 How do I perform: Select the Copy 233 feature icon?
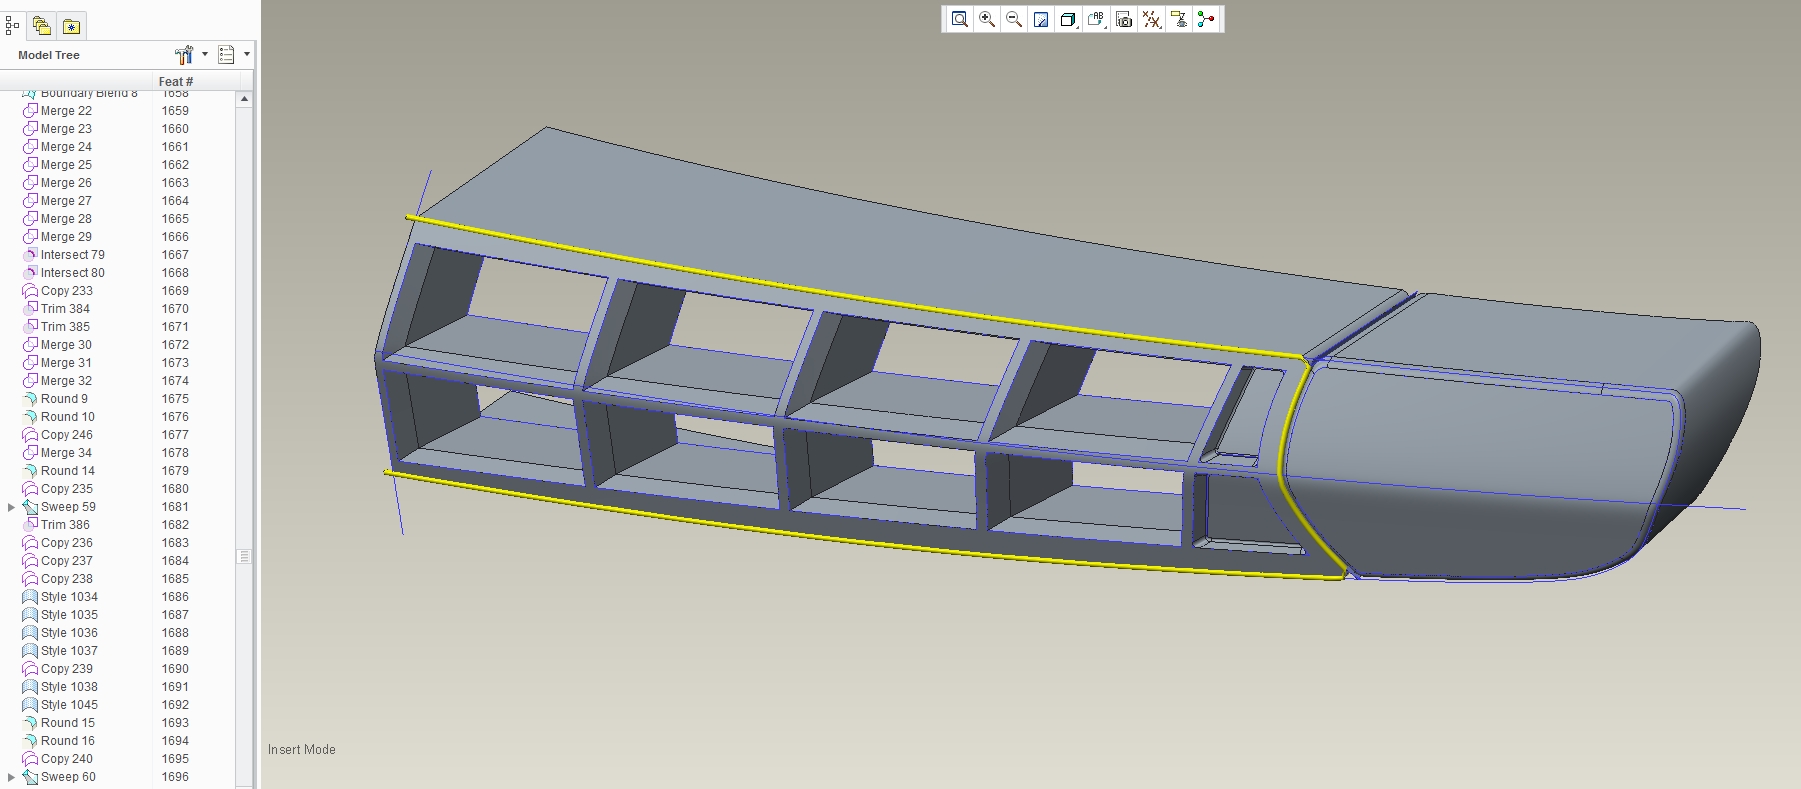(30, 291)
